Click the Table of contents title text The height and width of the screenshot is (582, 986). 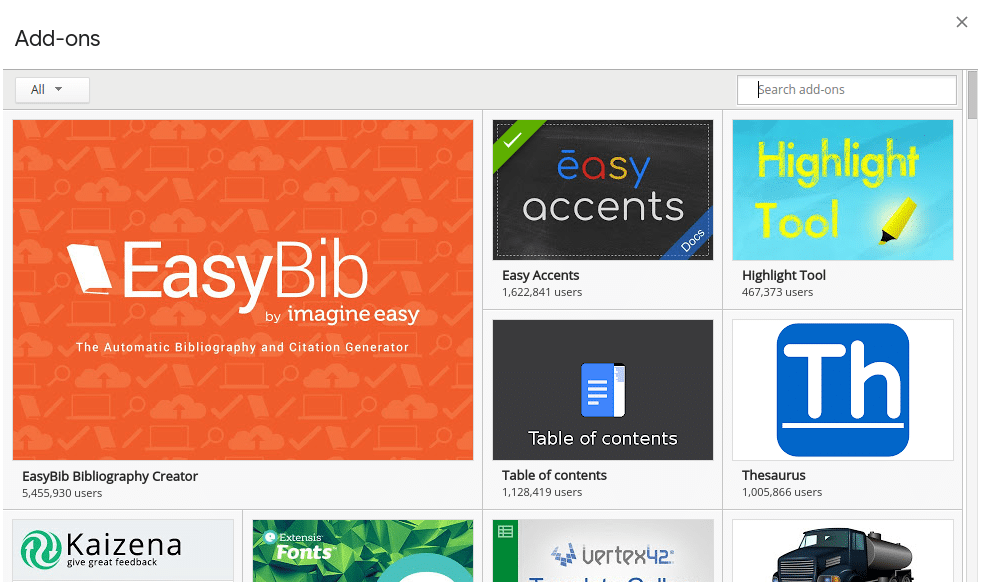555,475
